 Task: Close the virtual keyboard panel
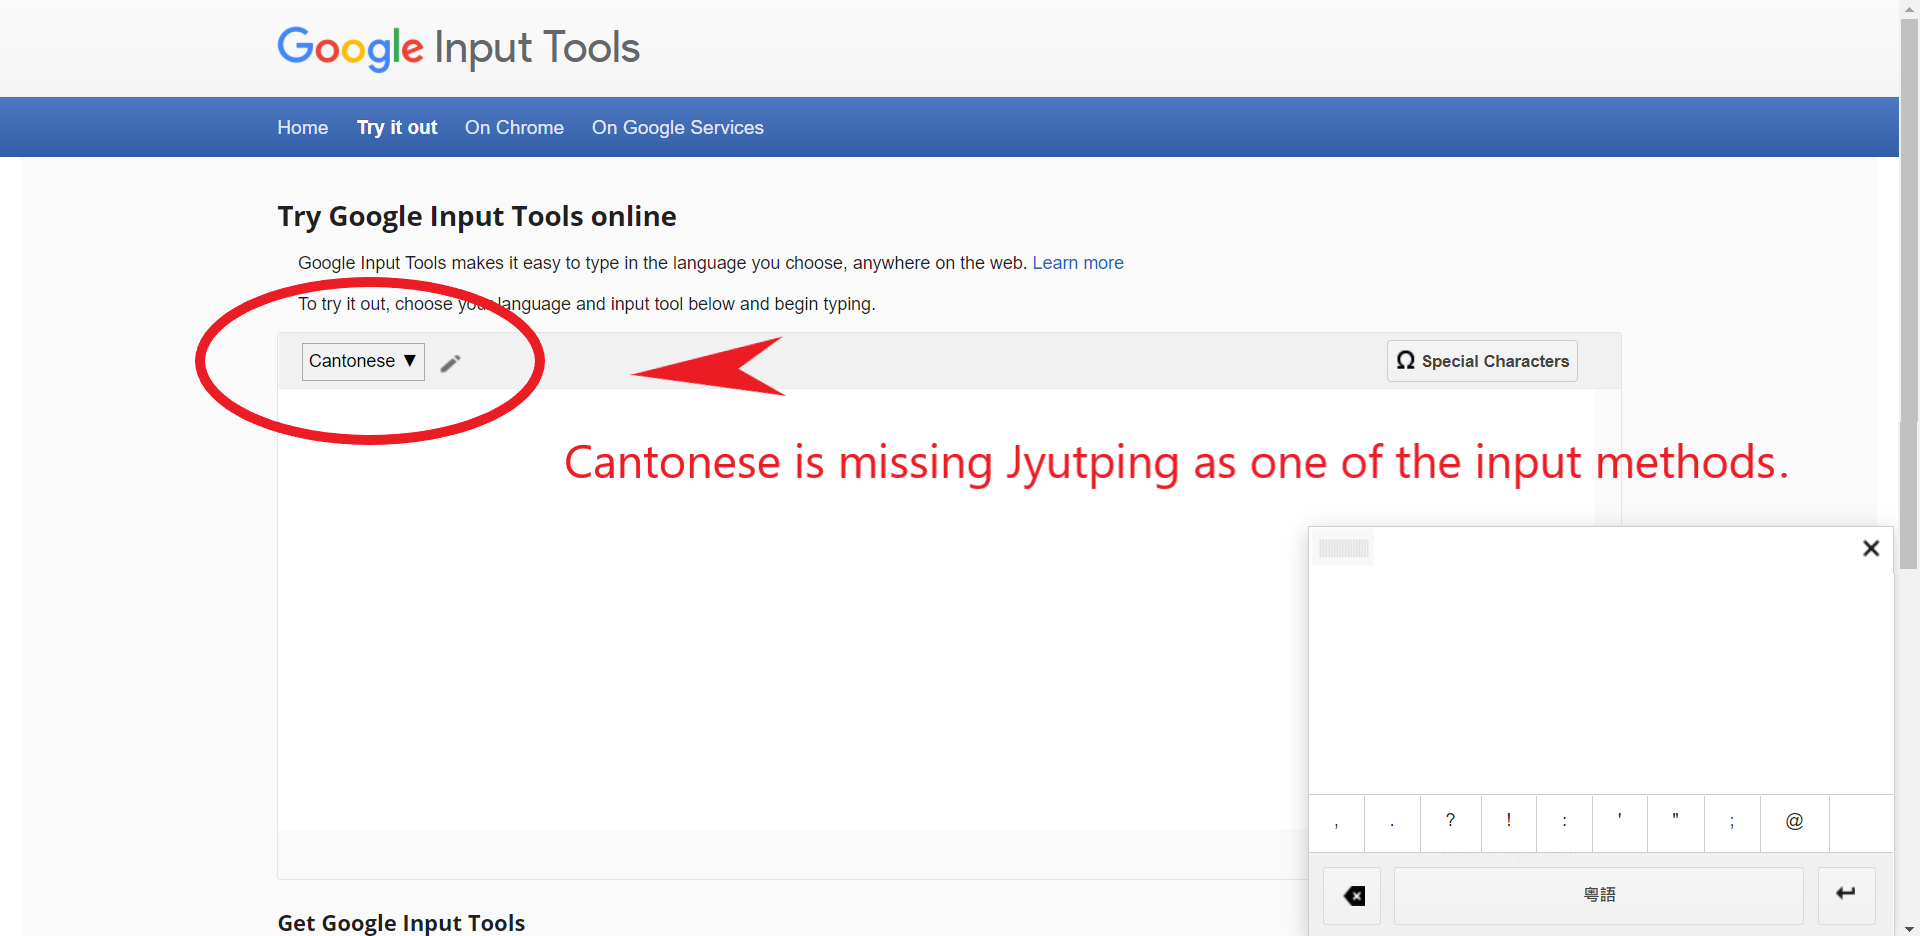(x=1870, y=548)
